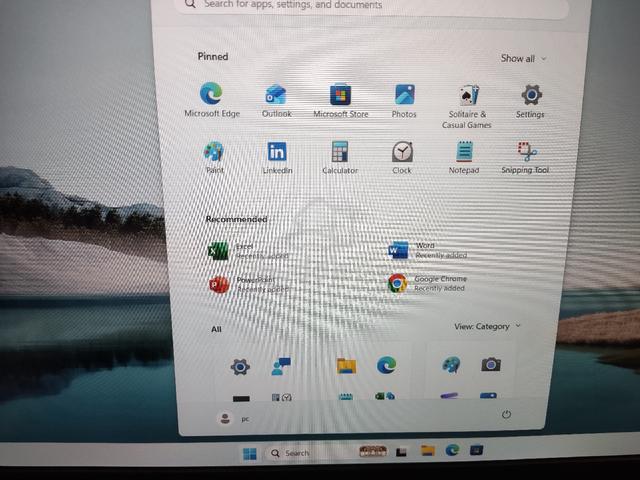Open the recommended Excel item
Screen dimensions: 640x480
click(249, 251)
